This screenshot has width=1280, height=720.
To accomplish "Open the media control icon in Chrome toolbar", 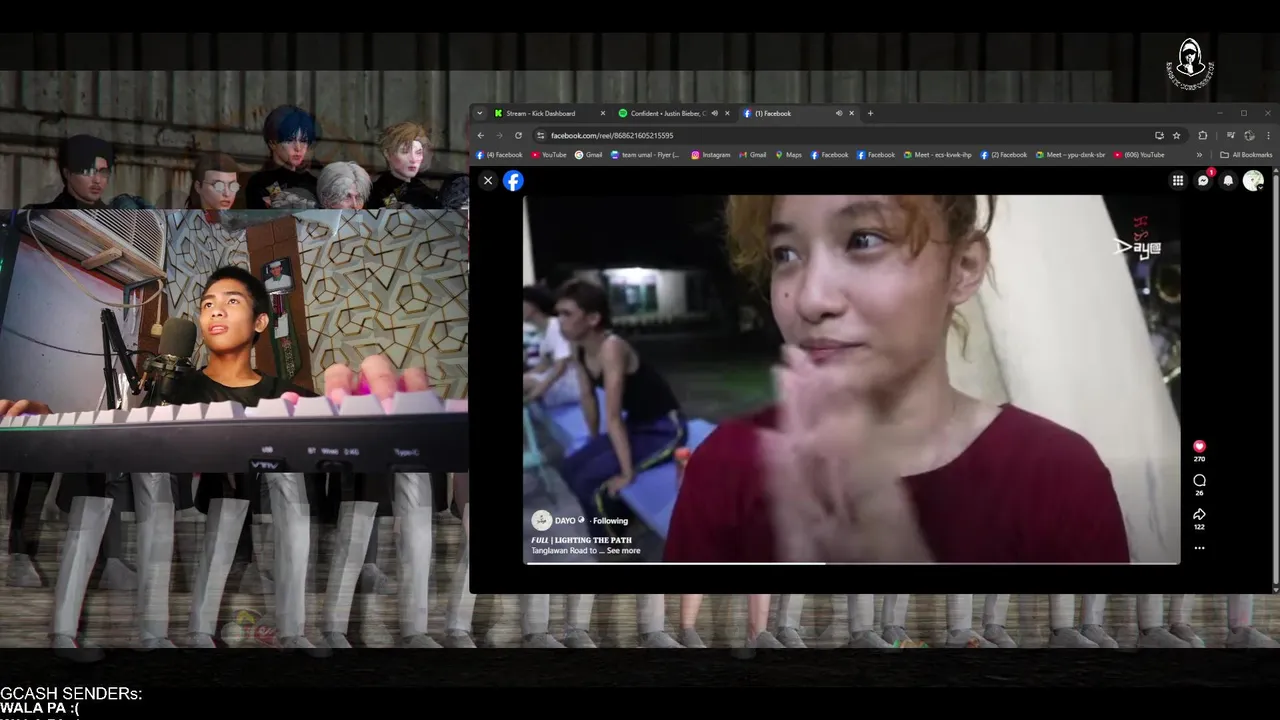I will pos(1231,135).
